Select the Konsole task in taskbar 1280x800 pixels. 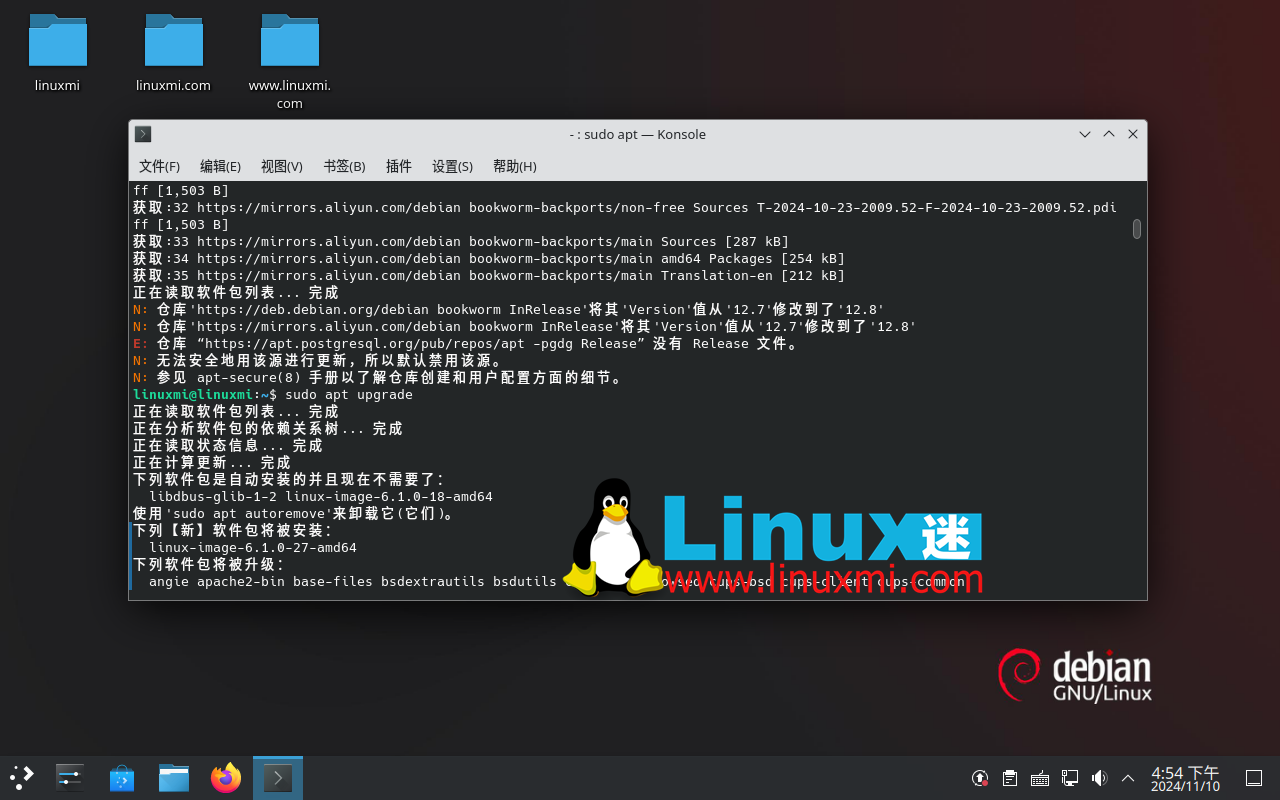tap(278, 777)
